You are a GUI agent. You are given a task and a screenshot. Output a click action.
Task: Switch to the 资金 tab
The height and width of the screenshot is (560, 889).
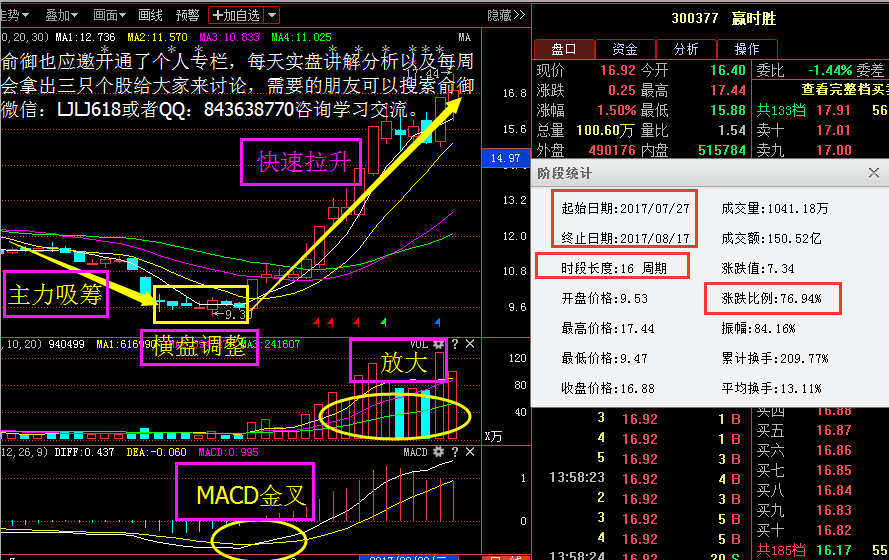click(625, 48)
